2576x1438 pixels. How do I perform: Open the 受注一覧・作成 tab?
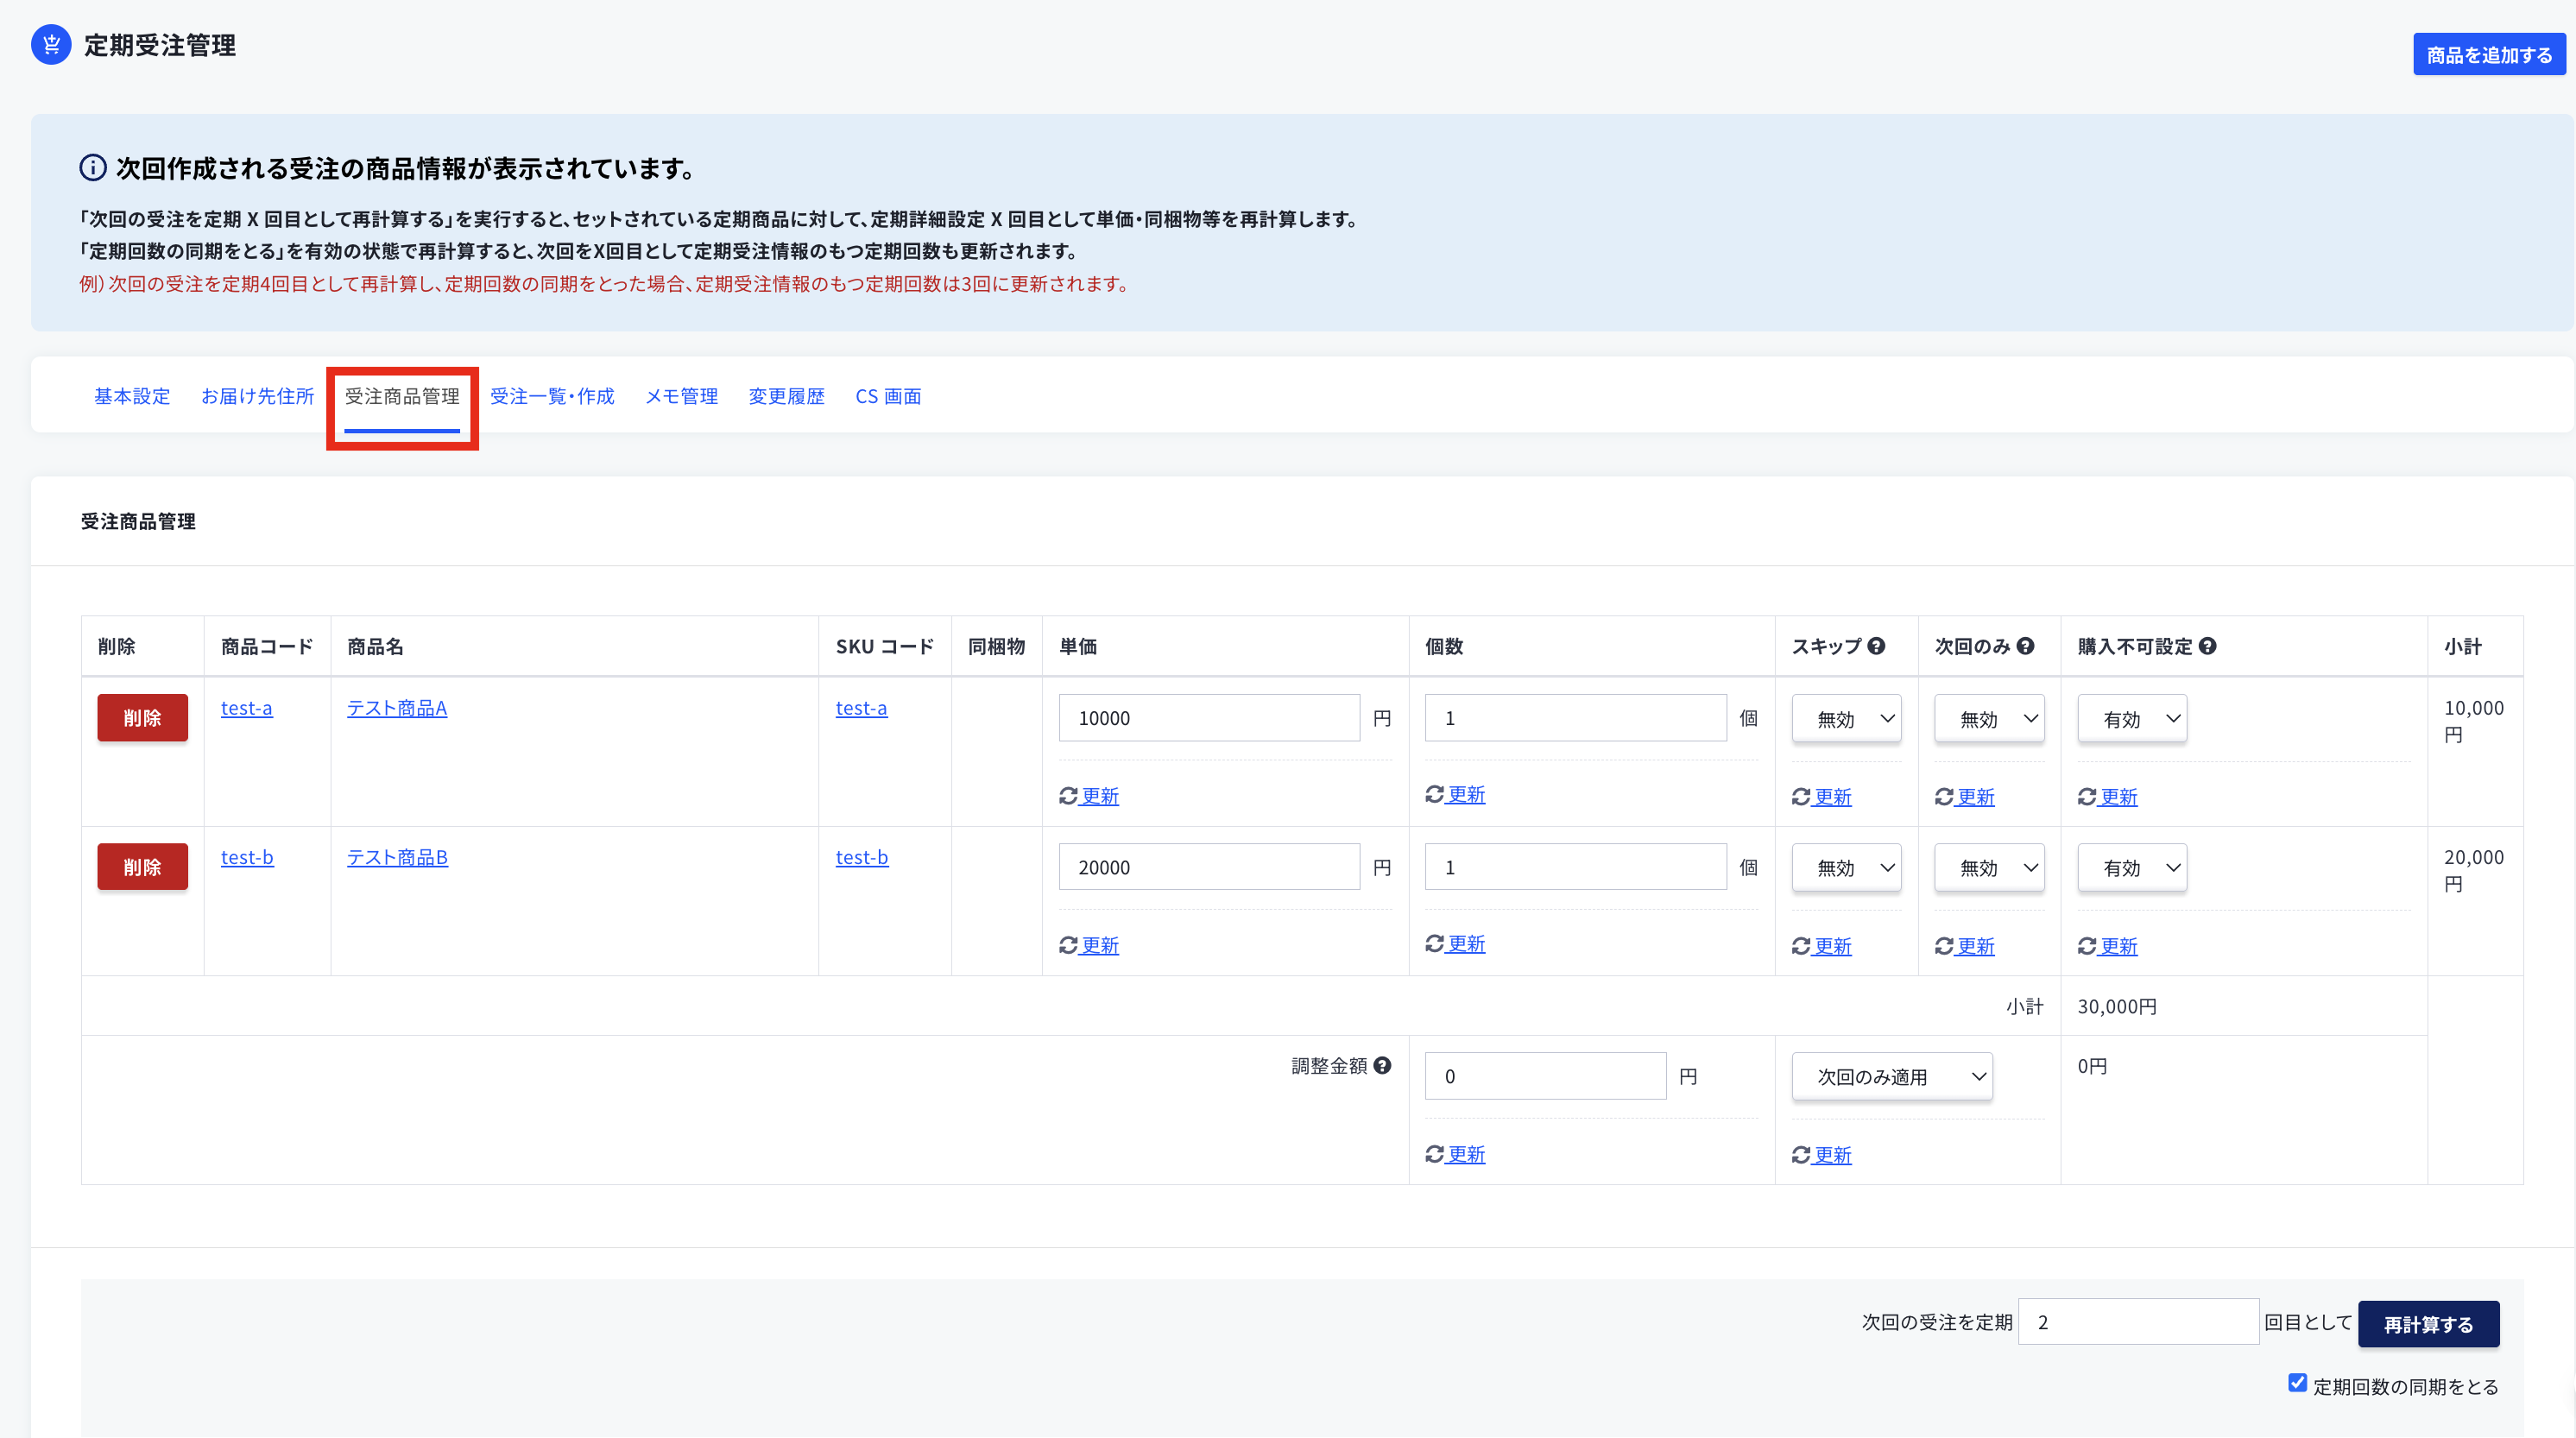pyautogui.click(x=552, y=396)
